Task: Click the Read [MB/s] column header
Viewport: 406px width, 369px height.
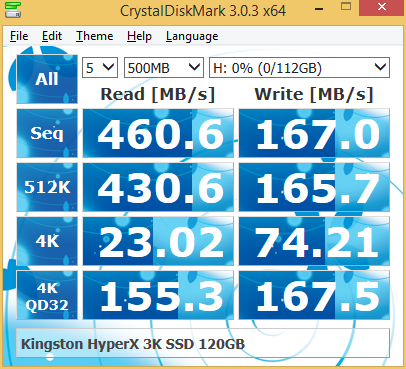Action: tap(158, 94)
